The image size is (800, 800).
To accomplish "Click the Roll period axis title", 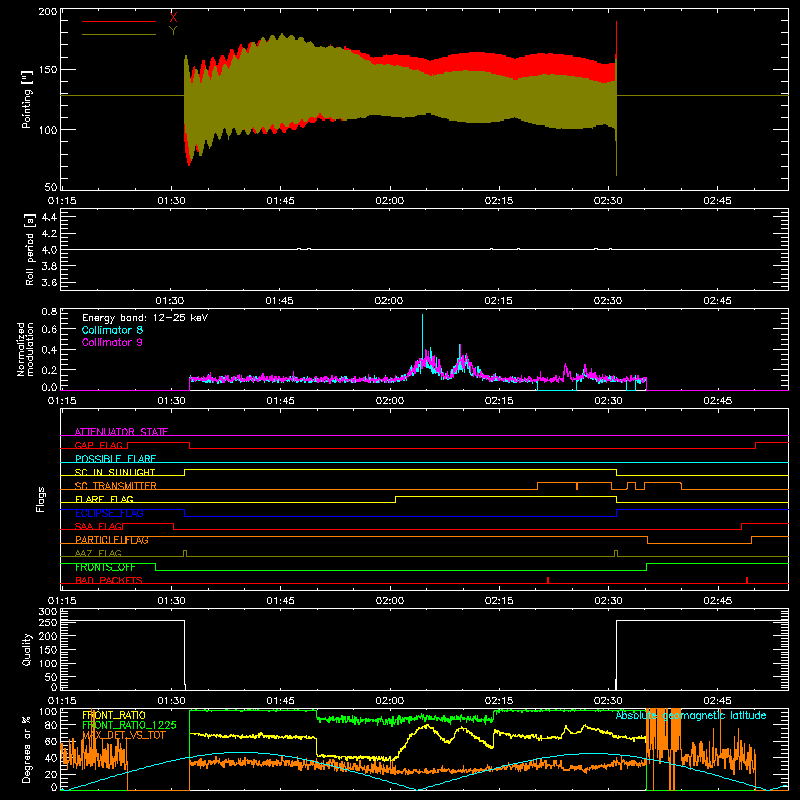I will (29, 249).
